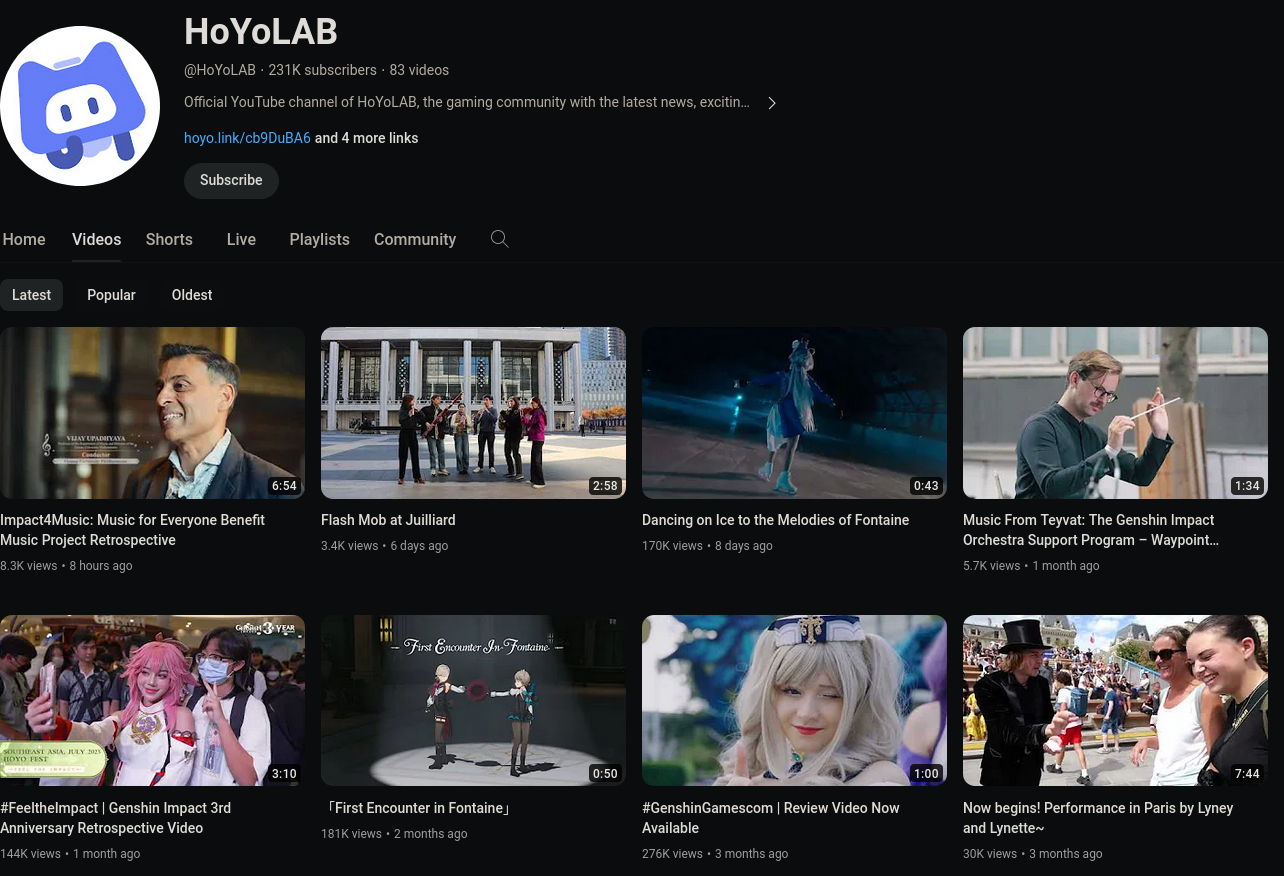The height and width of the screenshot is (876, 1284).
Task: Open 'Impact4Music: Music for Everyone Benefit' title
Action: [x=132, y=530]
